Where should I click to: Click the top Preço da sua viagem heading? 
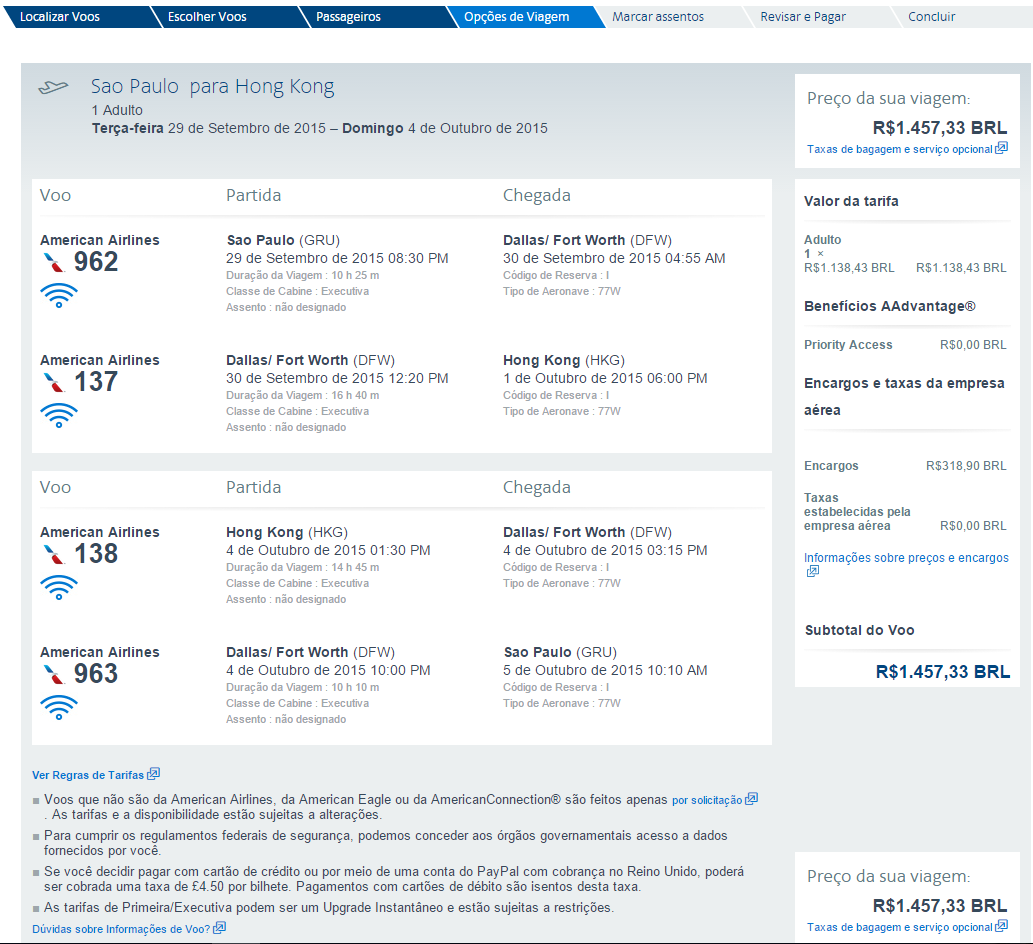coord(888,98)
